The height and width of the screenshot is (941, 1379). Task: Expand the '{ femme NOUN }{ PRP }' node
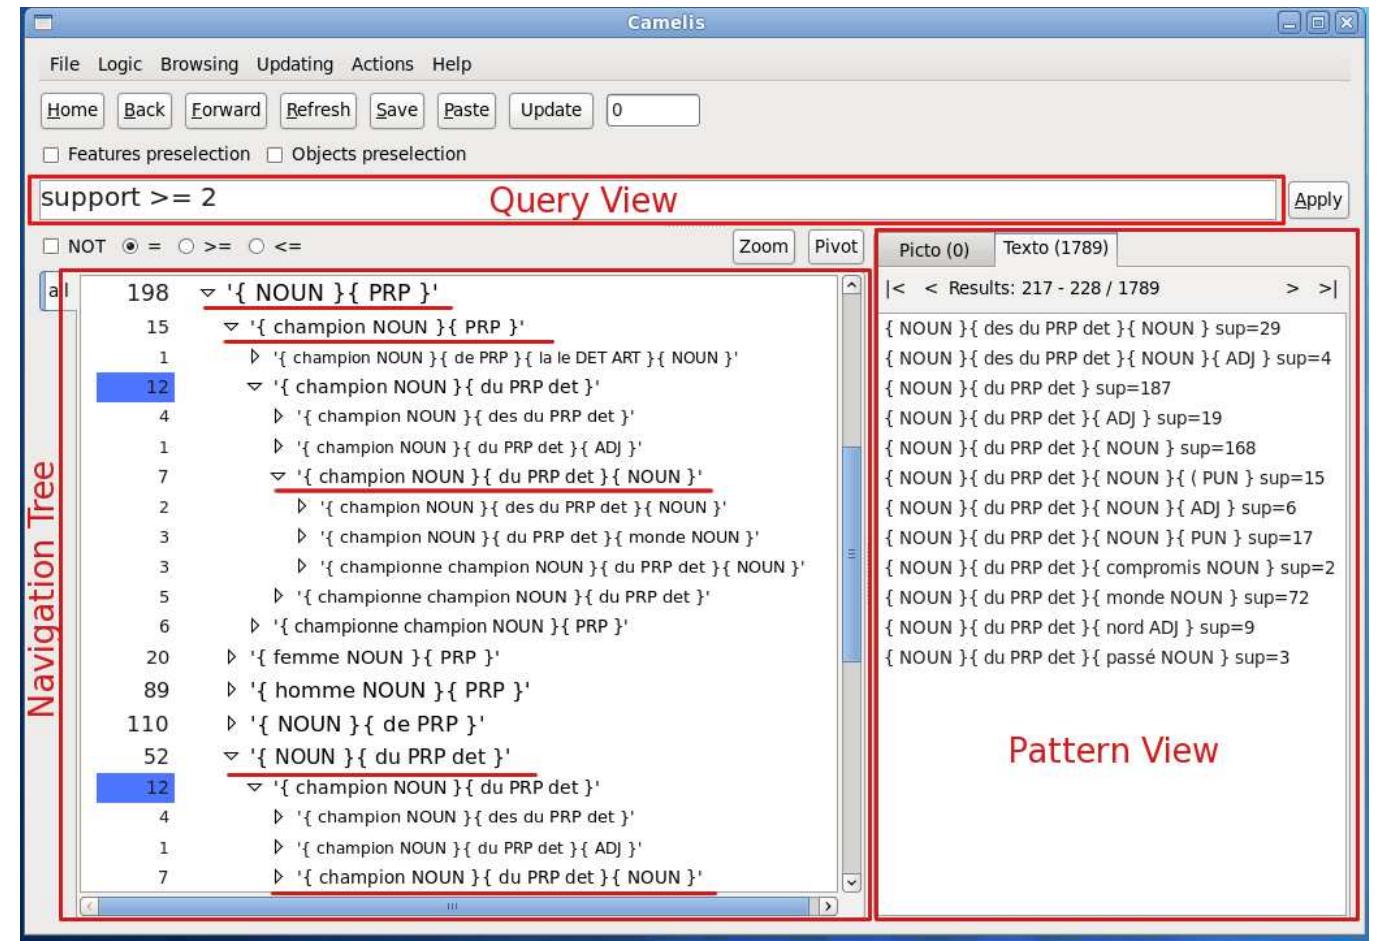[232, 657]
